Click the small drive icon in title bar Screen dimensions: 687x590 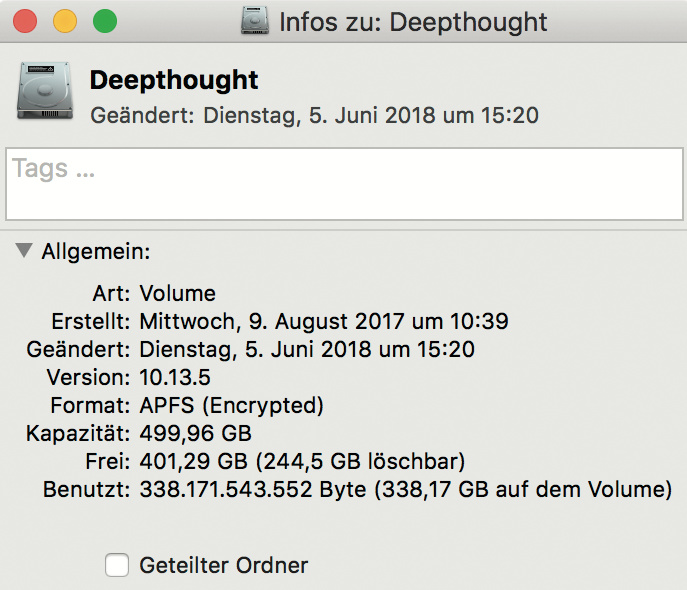(x=256, y=21)
